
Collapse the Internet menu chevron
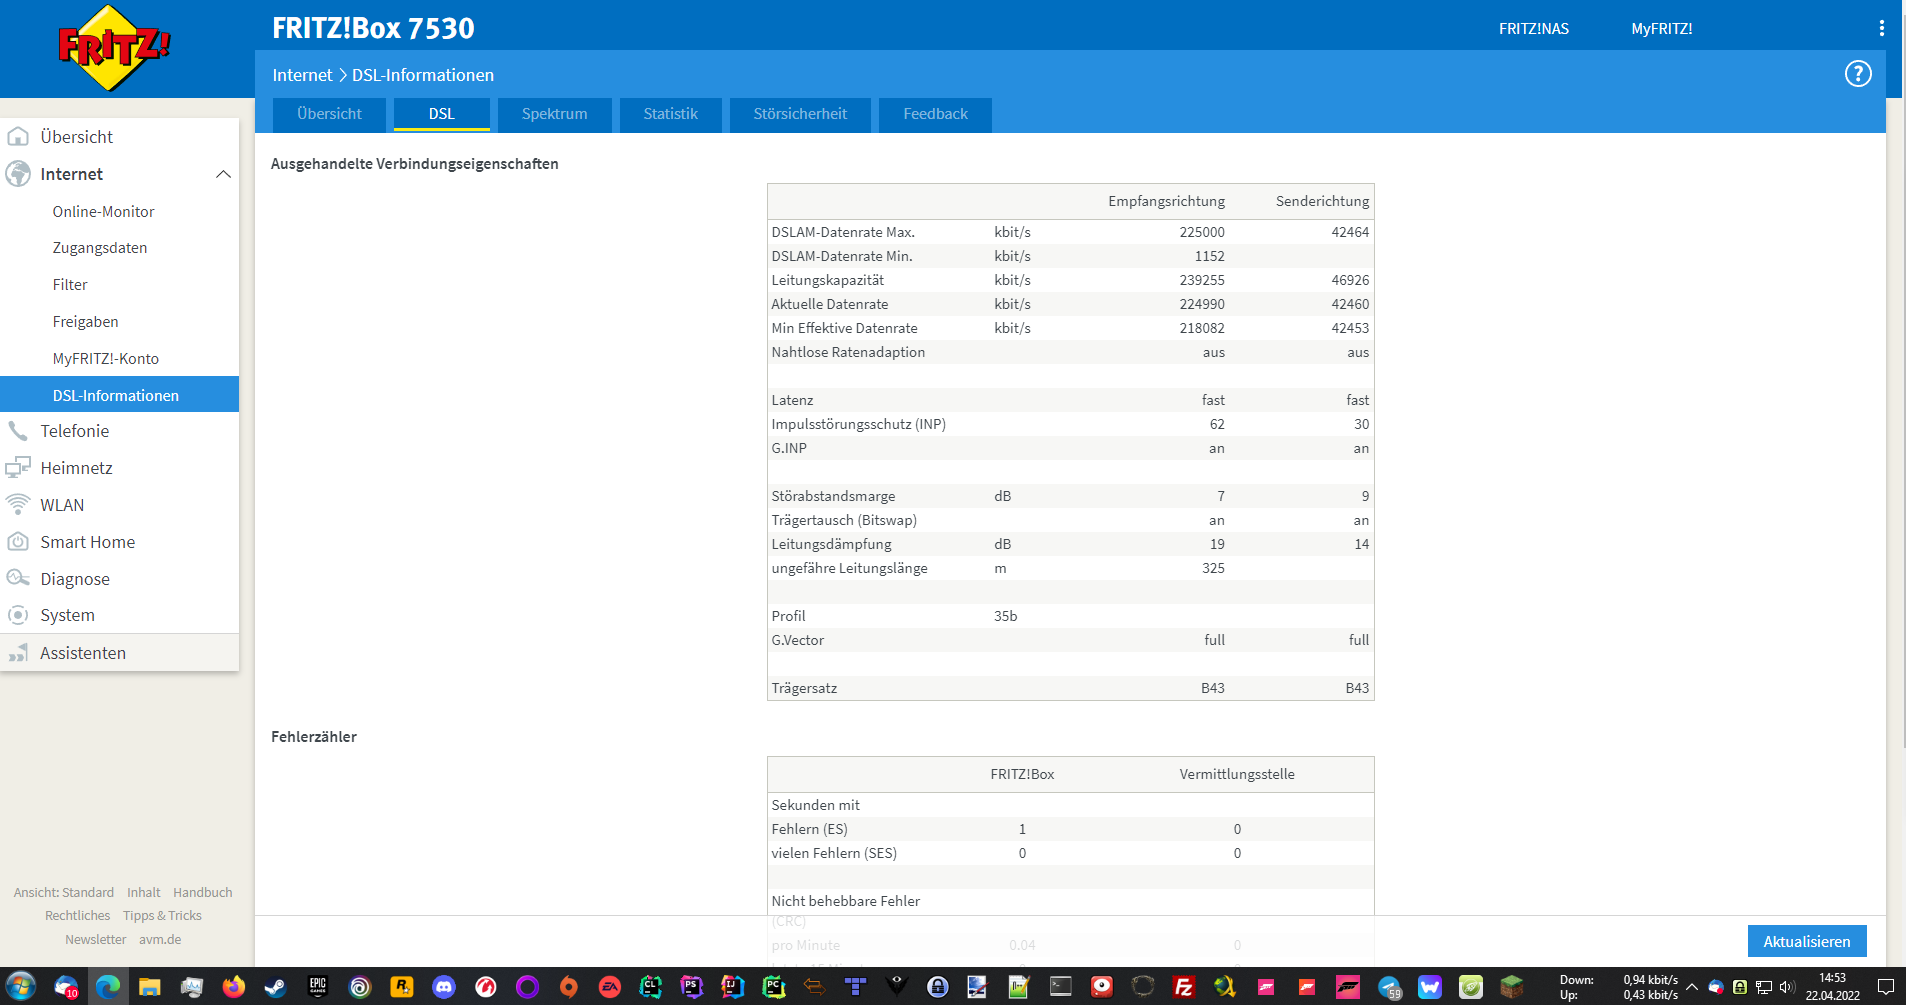[x=223, y=174]
